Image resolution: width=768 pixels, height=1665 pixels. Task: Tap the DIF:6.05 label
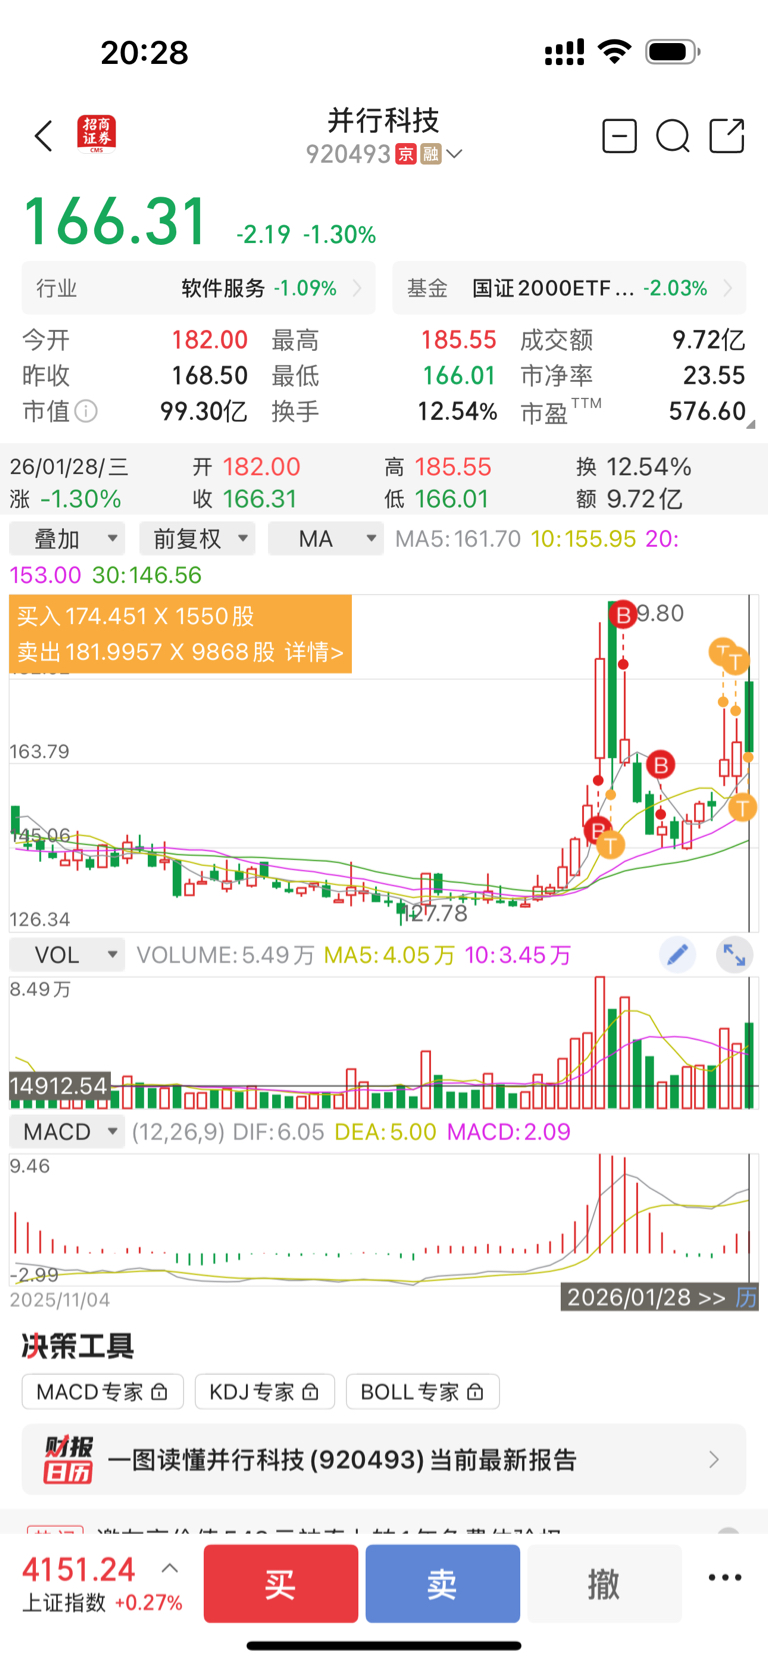pos(279,1132)
